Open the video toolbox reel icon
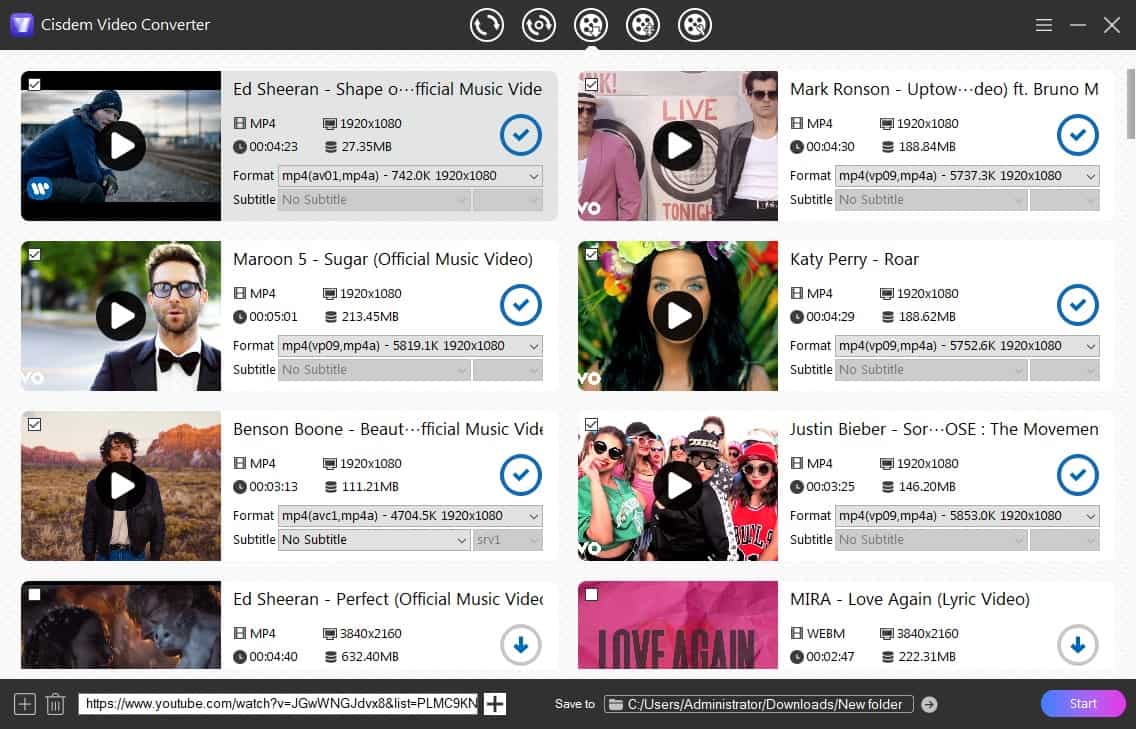This screenshot has height=729, width=1136. click(643, 25)
